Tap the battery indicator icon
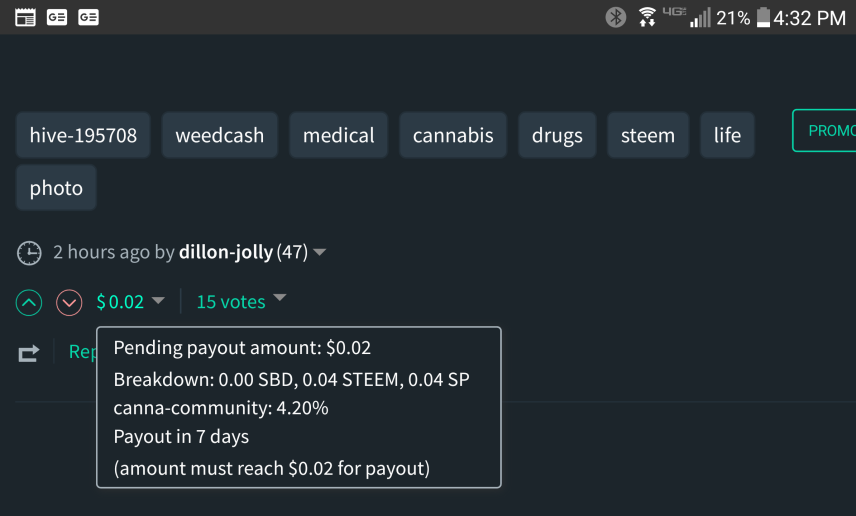Image resolution: width=856 pixels, height=516 pixels. point(764,17)
